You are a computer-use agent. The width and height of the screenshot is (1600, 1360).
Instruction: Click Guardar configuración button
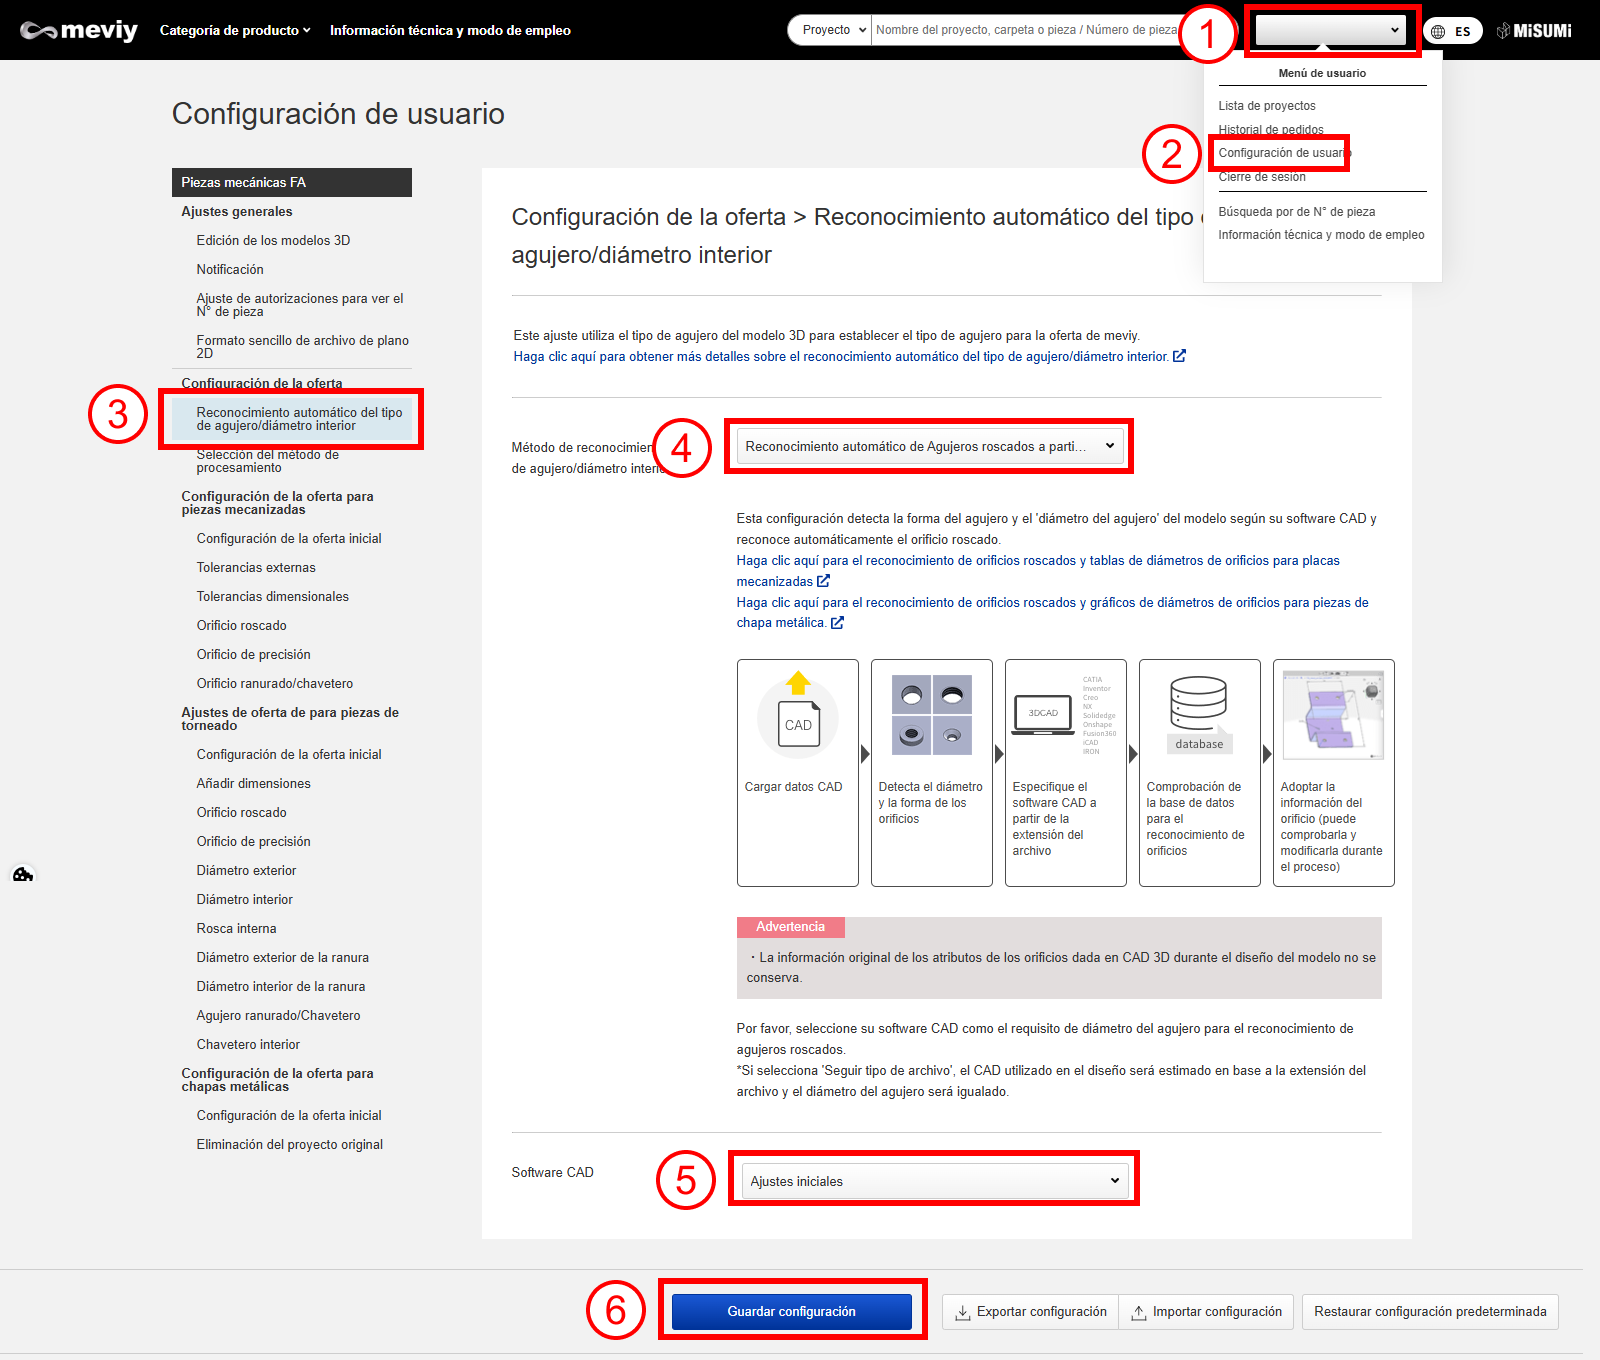791,1312
